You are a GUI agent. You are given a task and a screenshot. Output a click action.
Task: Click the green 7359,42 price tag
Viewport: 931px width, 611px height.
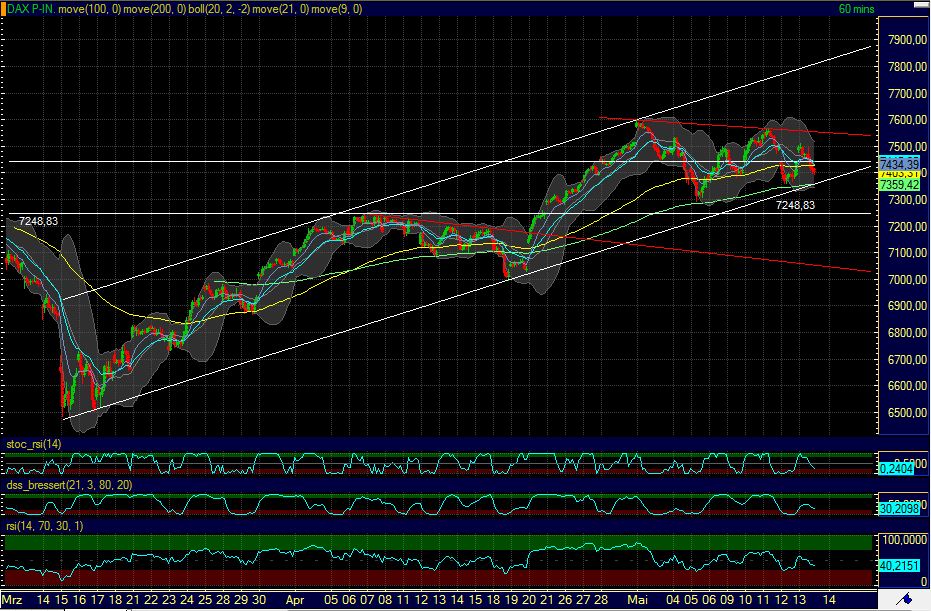[x=900, y=185]
